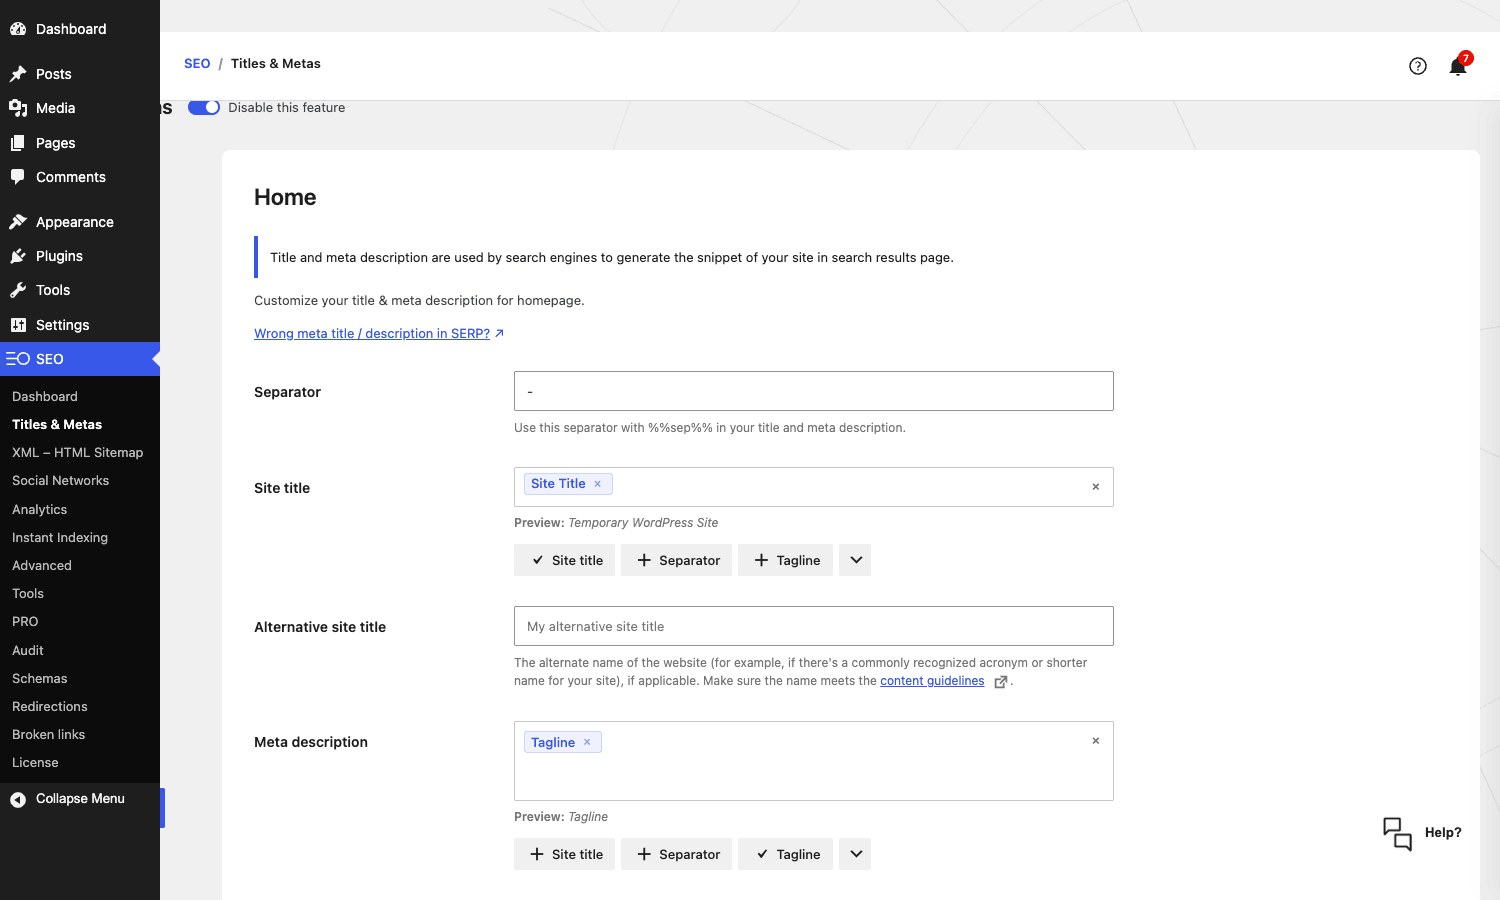The height and width of the screenshot is (900, 1500).
Task: Add Separator variable to Site title
Action: 677,560
